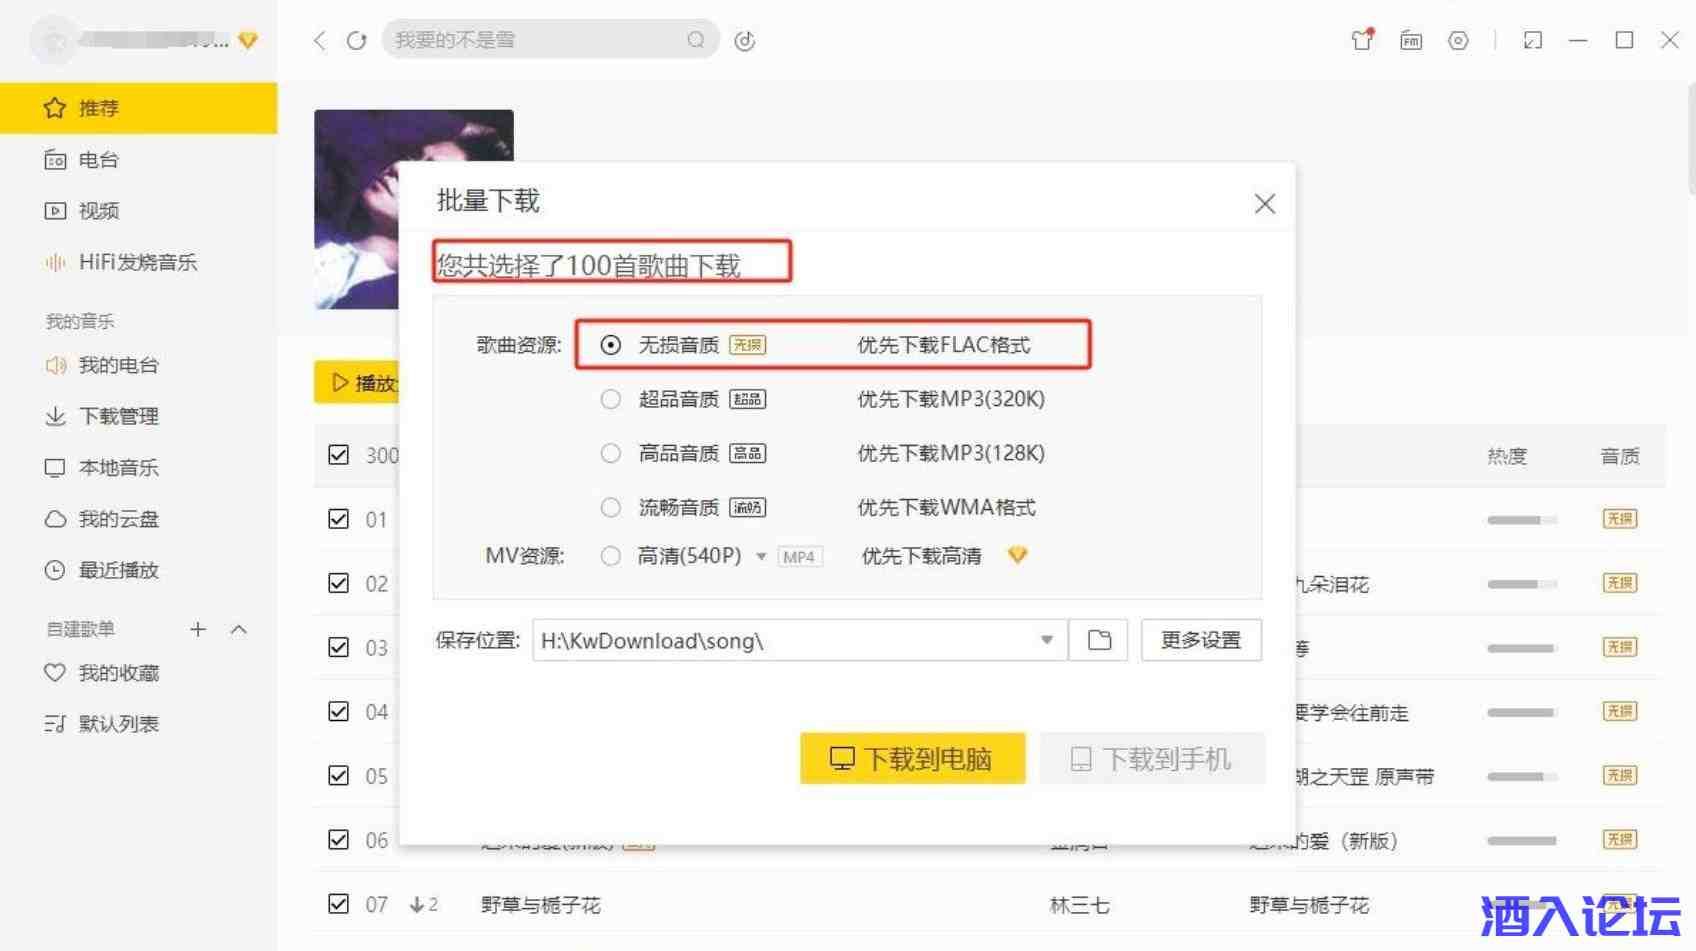Image resolution: width=1696 pixels, height=951 pixels.
Task: Click the 无损 badge on song row 01
Action: (x=1620, y=518)
